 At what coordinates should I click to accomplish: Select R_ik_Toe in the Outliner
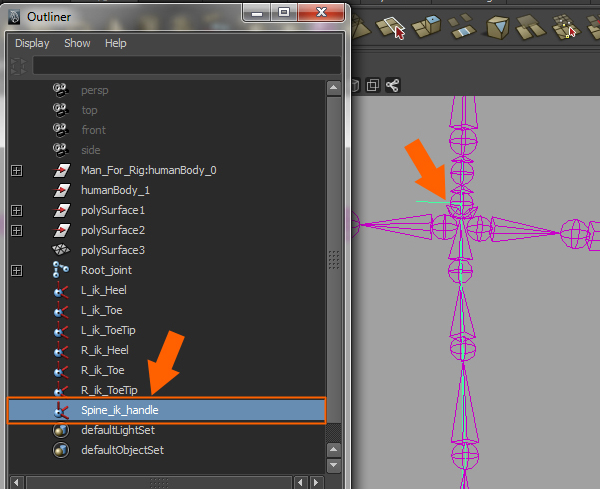103,370
